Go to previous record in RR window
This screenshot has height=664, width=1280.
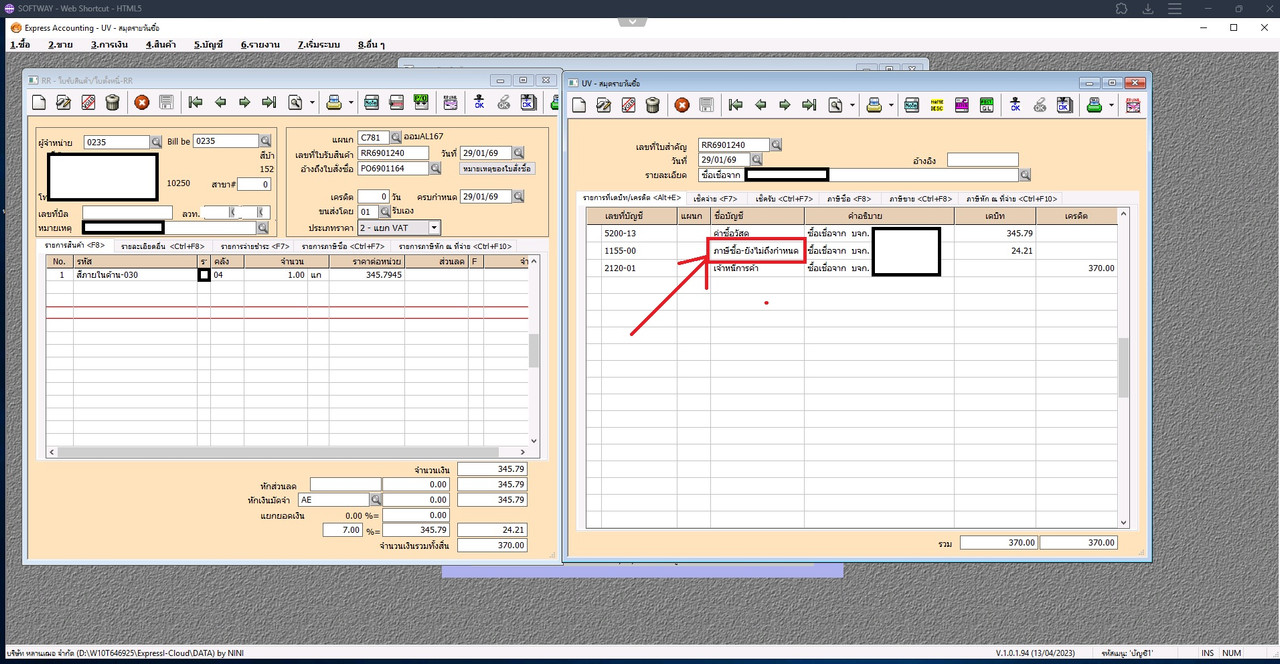(220, 102)
